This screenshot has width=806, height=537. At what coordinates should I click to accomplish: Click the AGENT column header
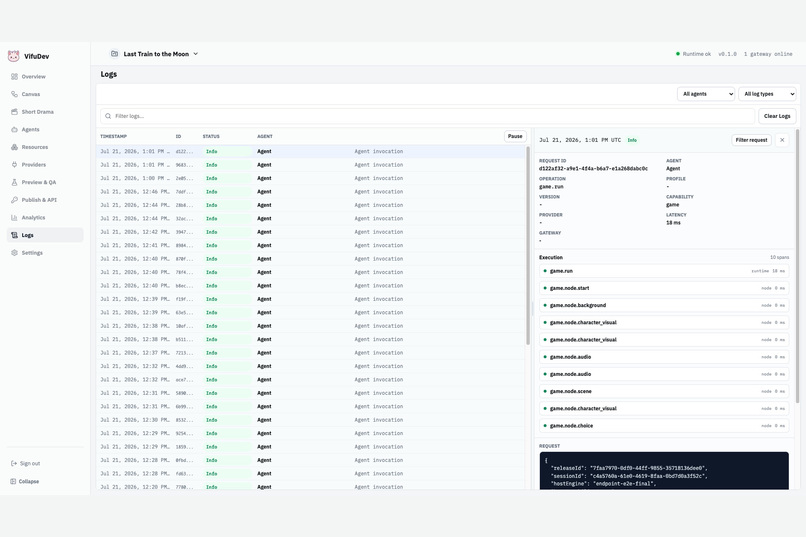pos(265,136)
